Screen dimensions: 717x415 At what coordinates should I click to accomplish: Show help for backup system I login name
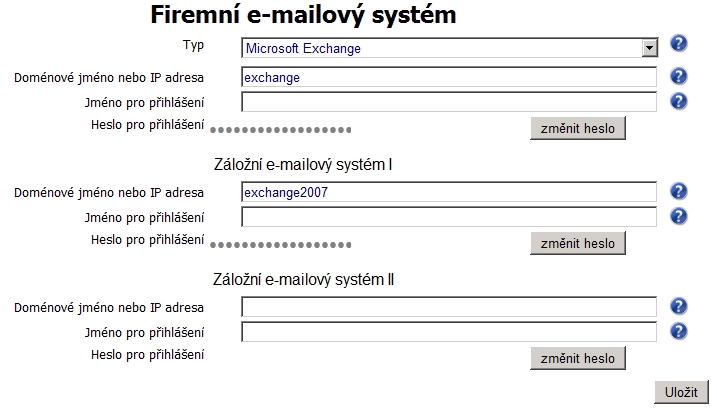coord(679,216)
